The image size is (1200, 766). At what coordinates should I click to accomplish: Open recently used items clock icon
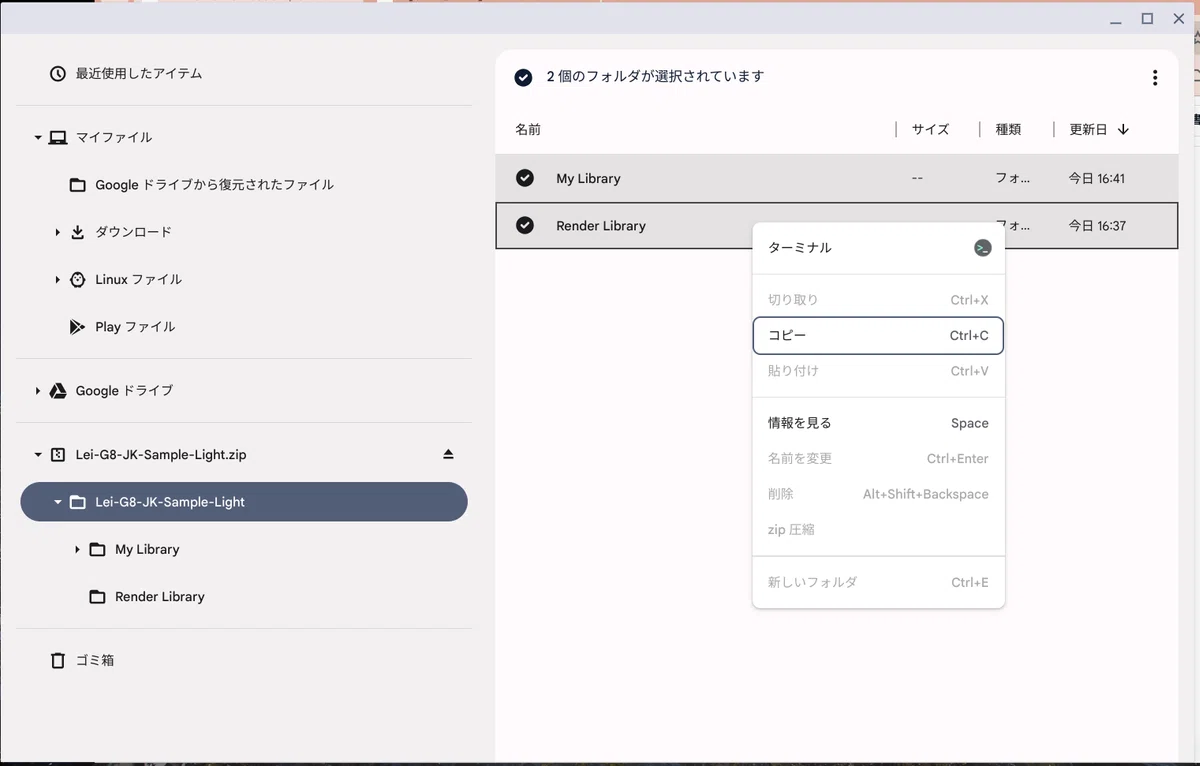[x=58, y=74]
